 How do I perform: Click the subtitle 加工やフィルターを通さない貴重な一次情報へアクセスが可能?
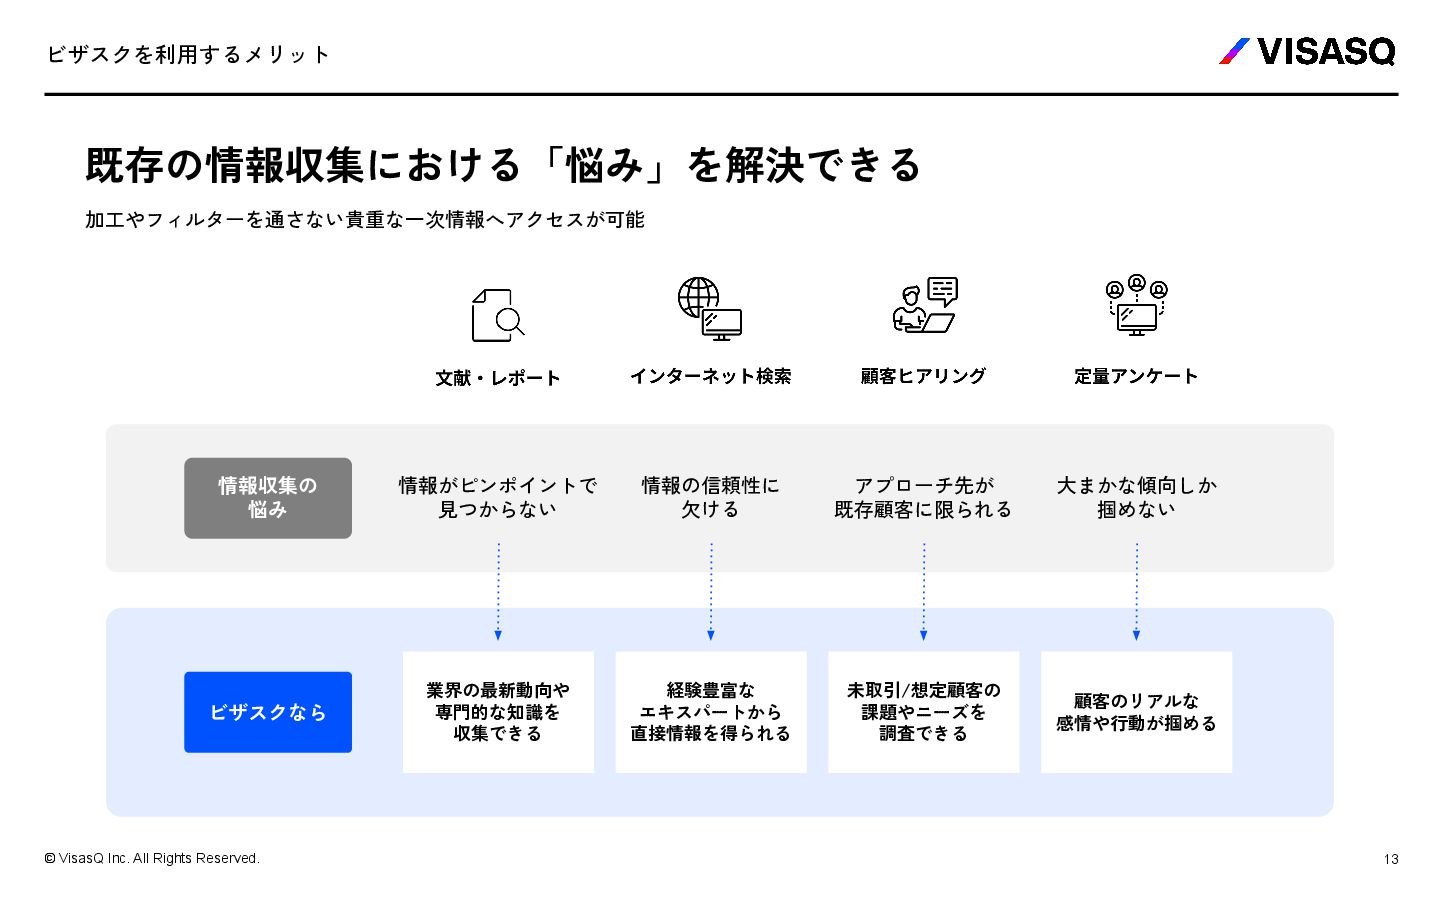tap(365, 219)
